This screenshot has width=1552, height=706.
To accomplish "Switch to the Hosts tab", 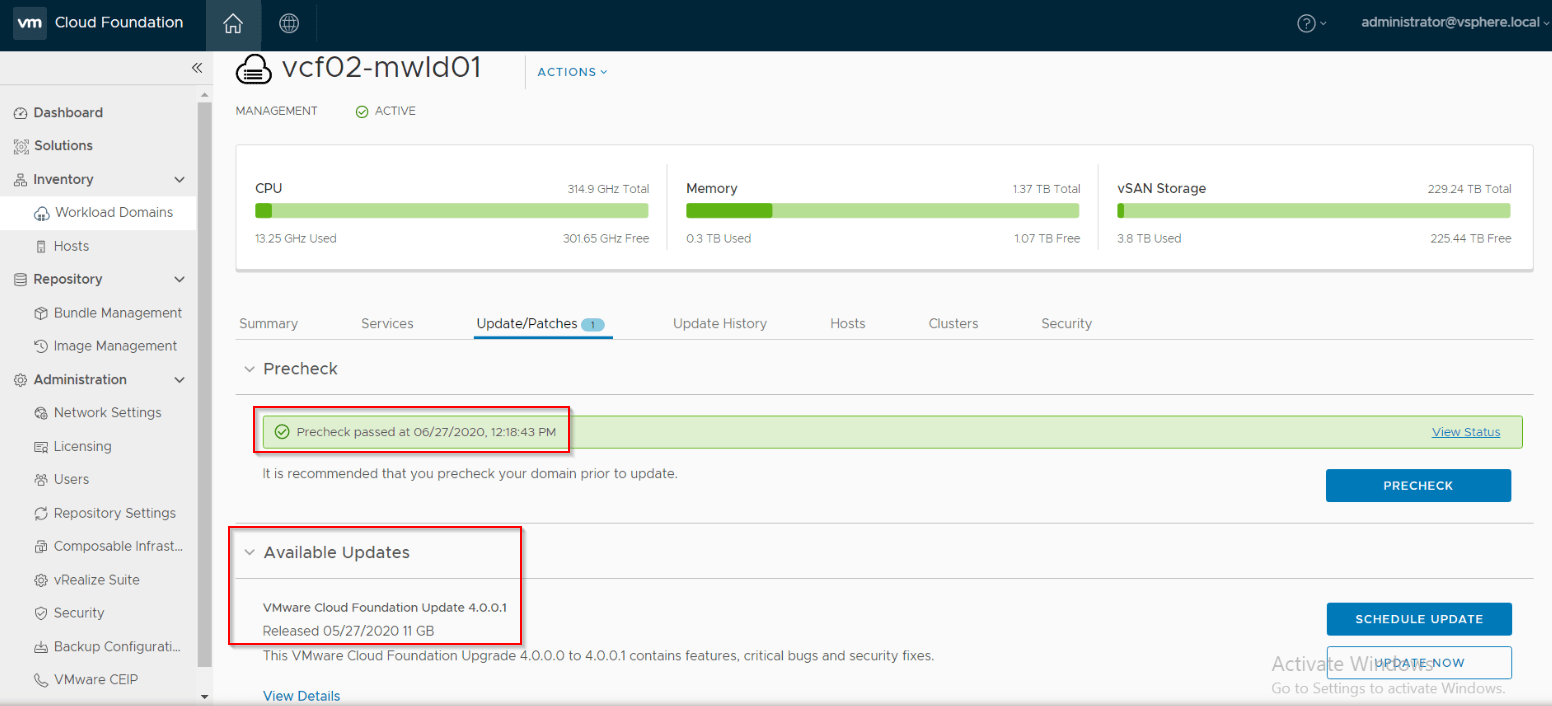I will (x=848, y=324).
